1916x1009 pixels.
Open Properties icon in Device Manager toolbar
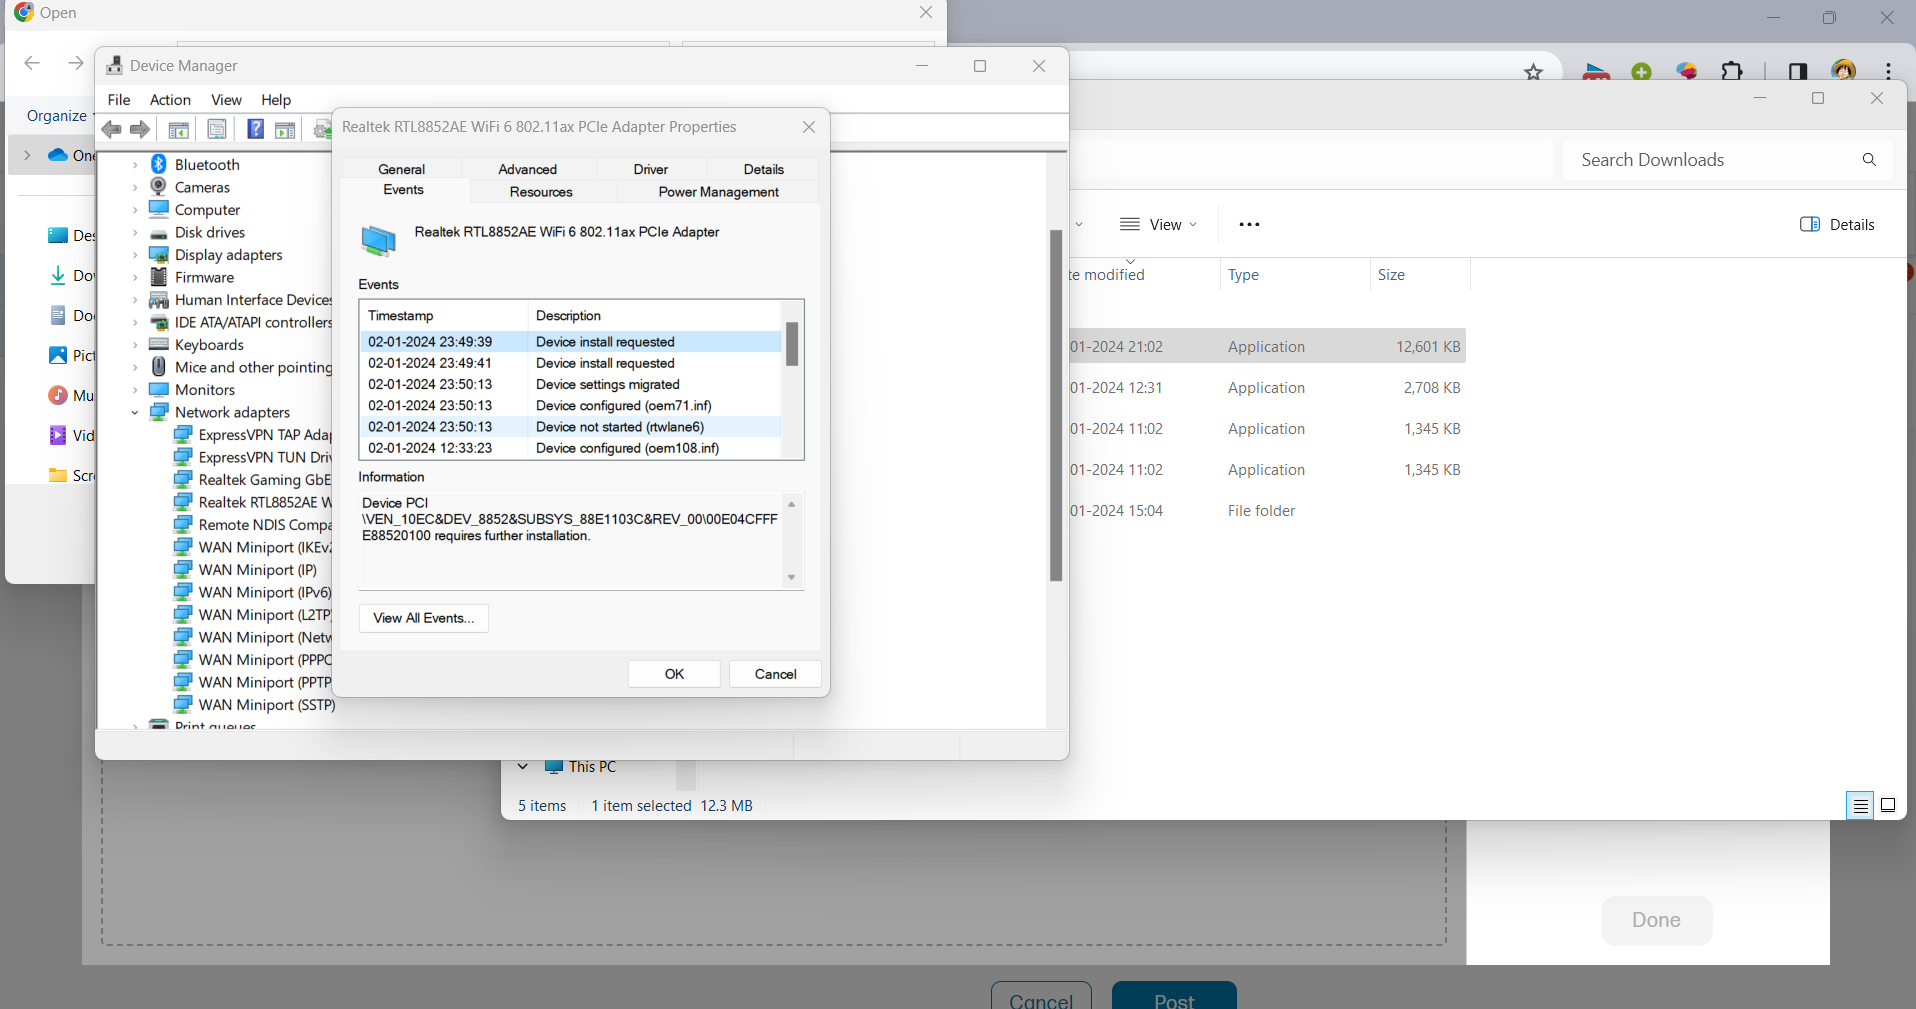pyautogui.click(x=217, y=129)
